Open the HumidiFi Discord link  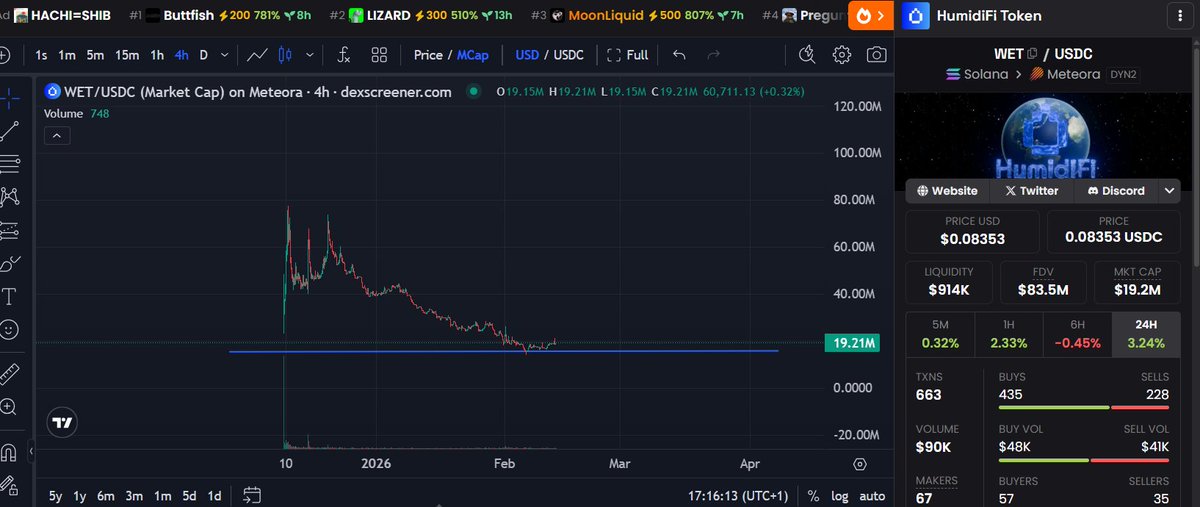[x=1115, y=190]
